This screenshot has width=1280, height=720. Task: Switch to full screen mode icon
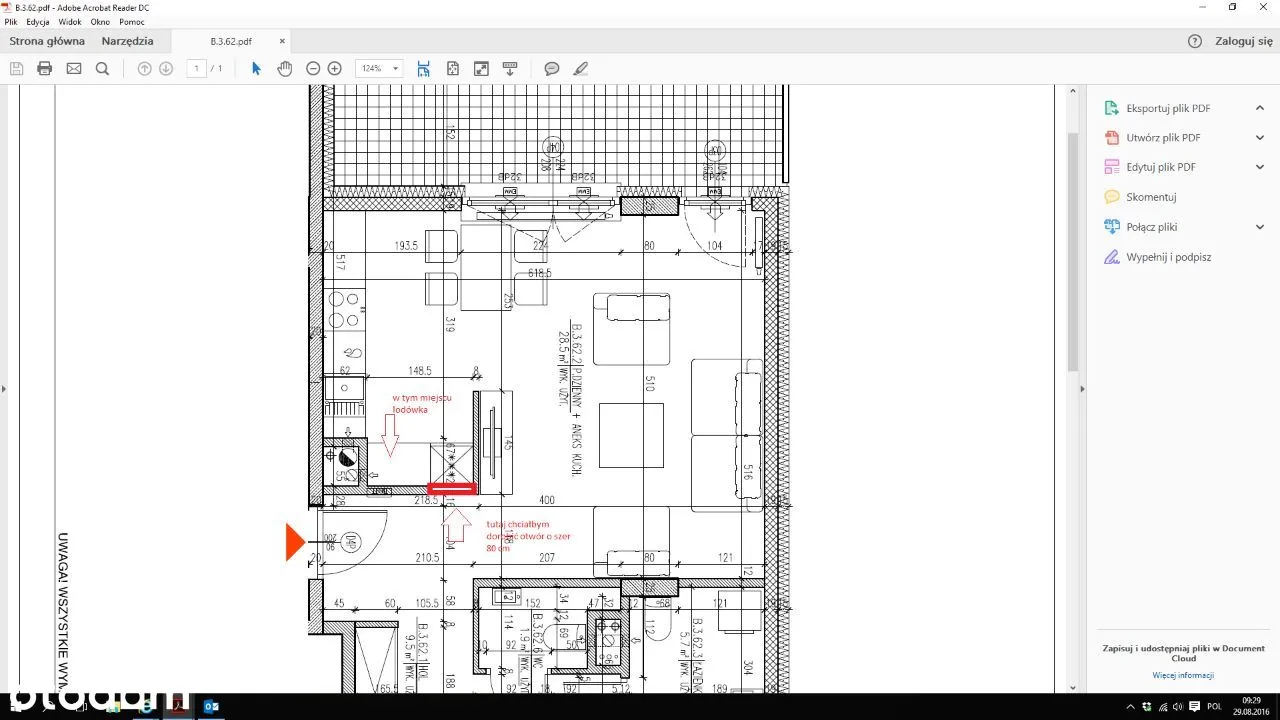481,68
